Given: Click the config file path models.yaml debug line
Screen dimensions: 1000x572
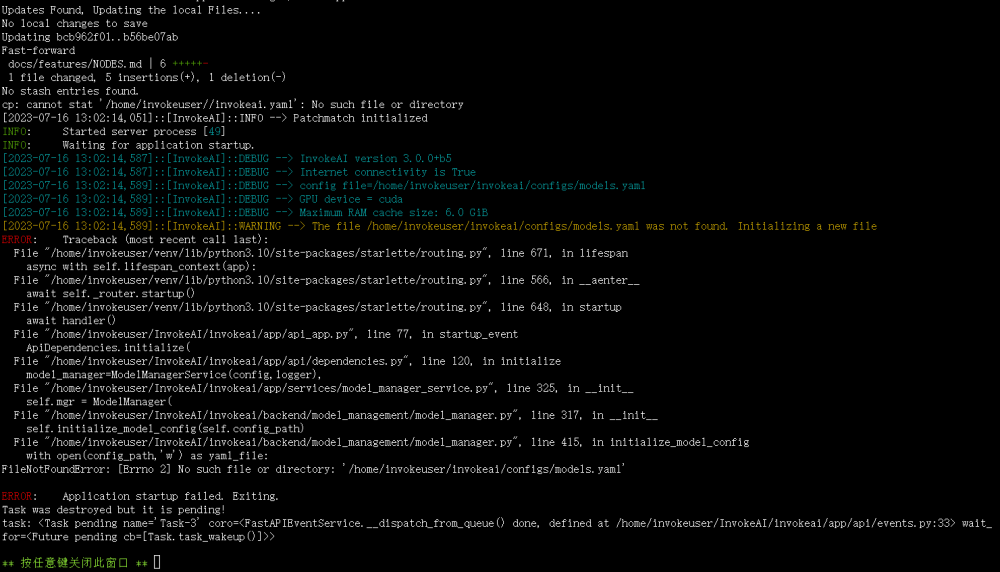Looking at the screenshot, I should click(323, 186).
